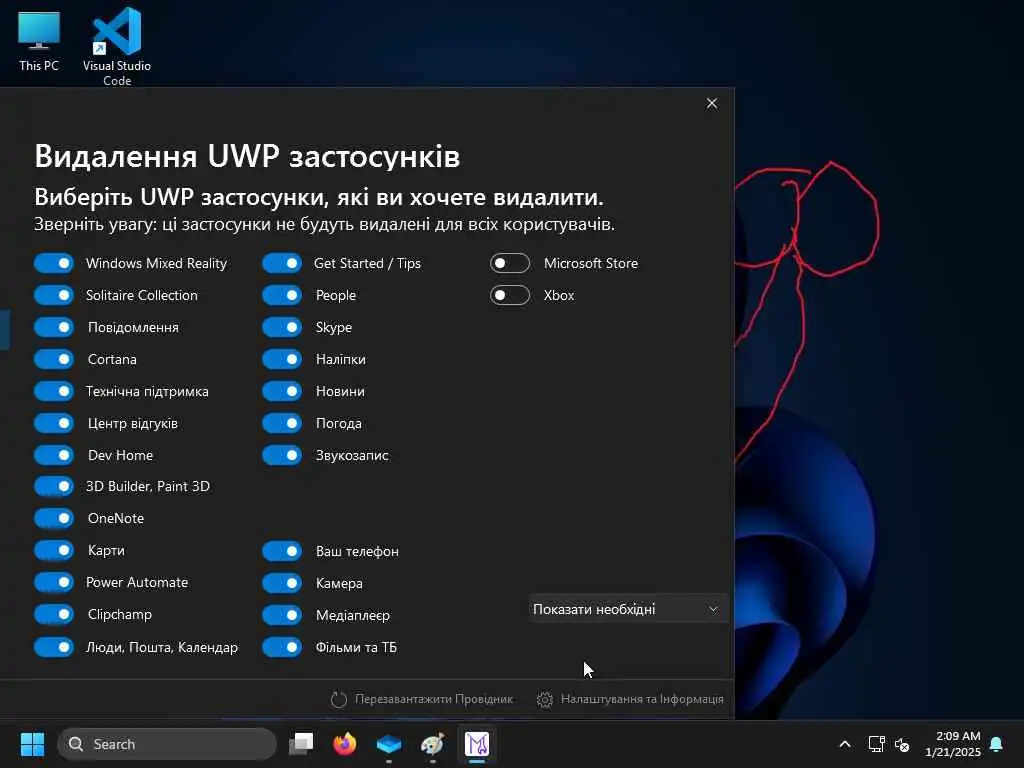
Task: Toggle Фільми та ТБ switch
Action: (x=282, y=647)
